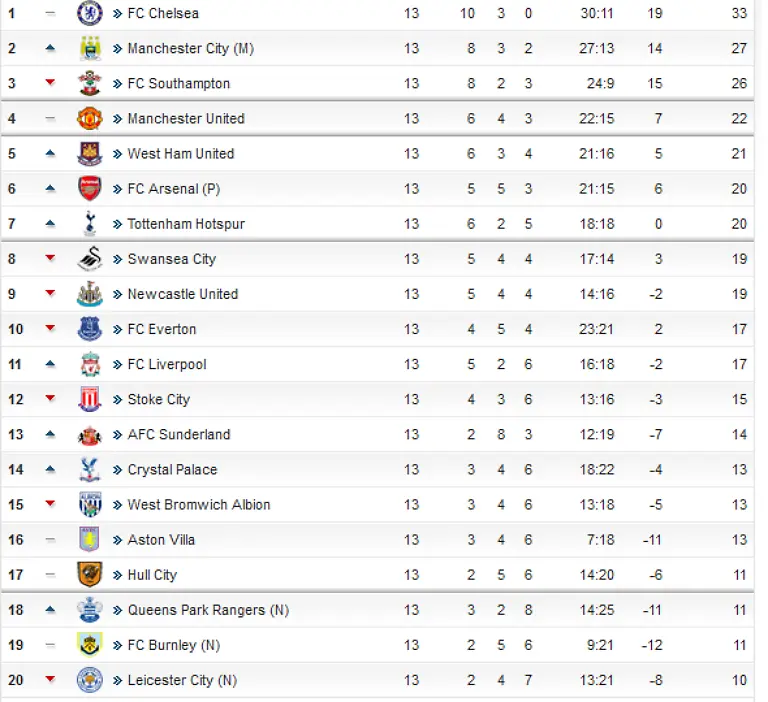The width and height of the screenshot is (768, 702).
Task: Open the Newcastle United team link
Action: coord(182,294)
